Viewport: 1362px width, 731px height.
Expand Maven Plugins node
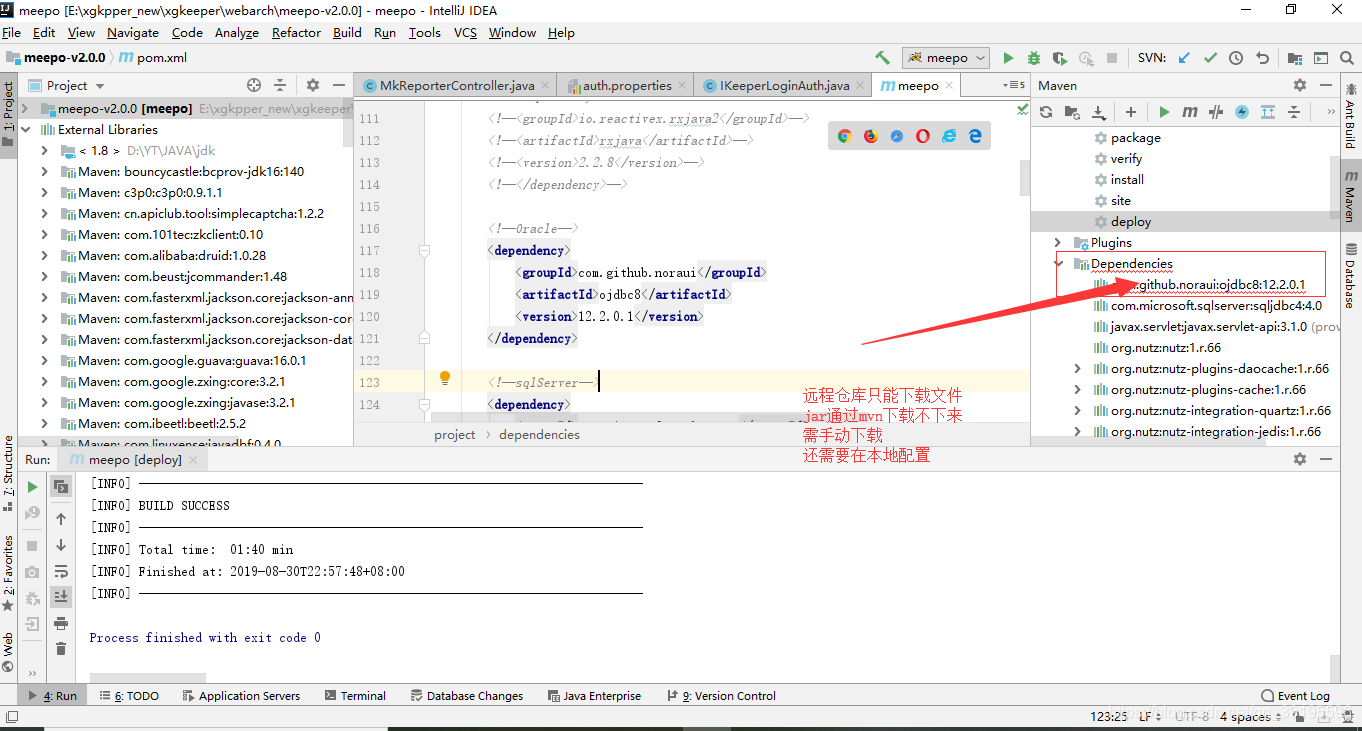[x=1059, y=243]
